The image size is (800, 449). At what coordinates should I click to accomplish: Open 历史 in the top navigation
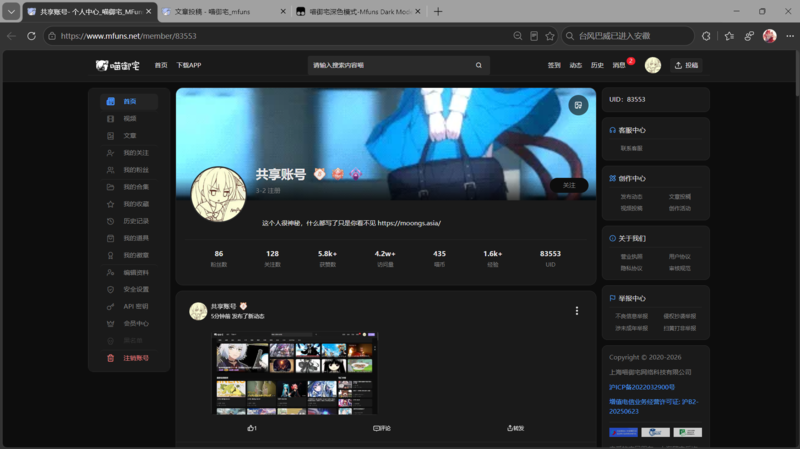click(x=597, y=65)
